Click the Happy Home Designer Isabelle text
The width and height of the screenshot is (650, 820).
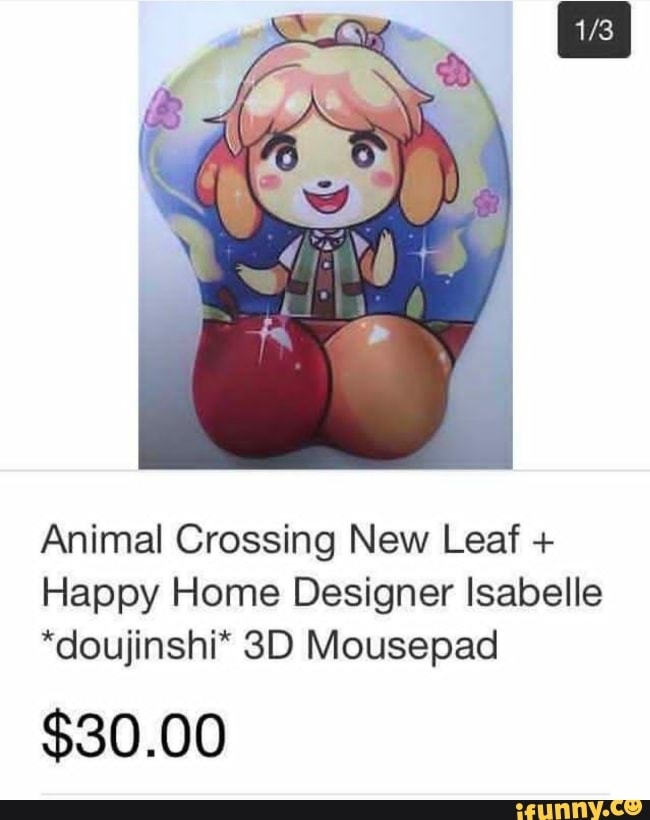click(322, 594)
